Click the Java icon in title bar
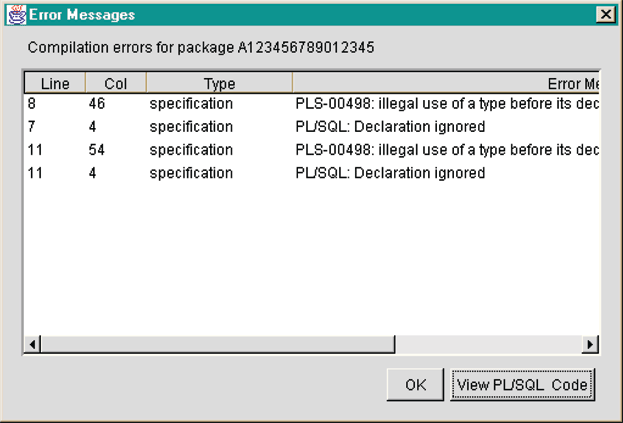 [15, 15]
